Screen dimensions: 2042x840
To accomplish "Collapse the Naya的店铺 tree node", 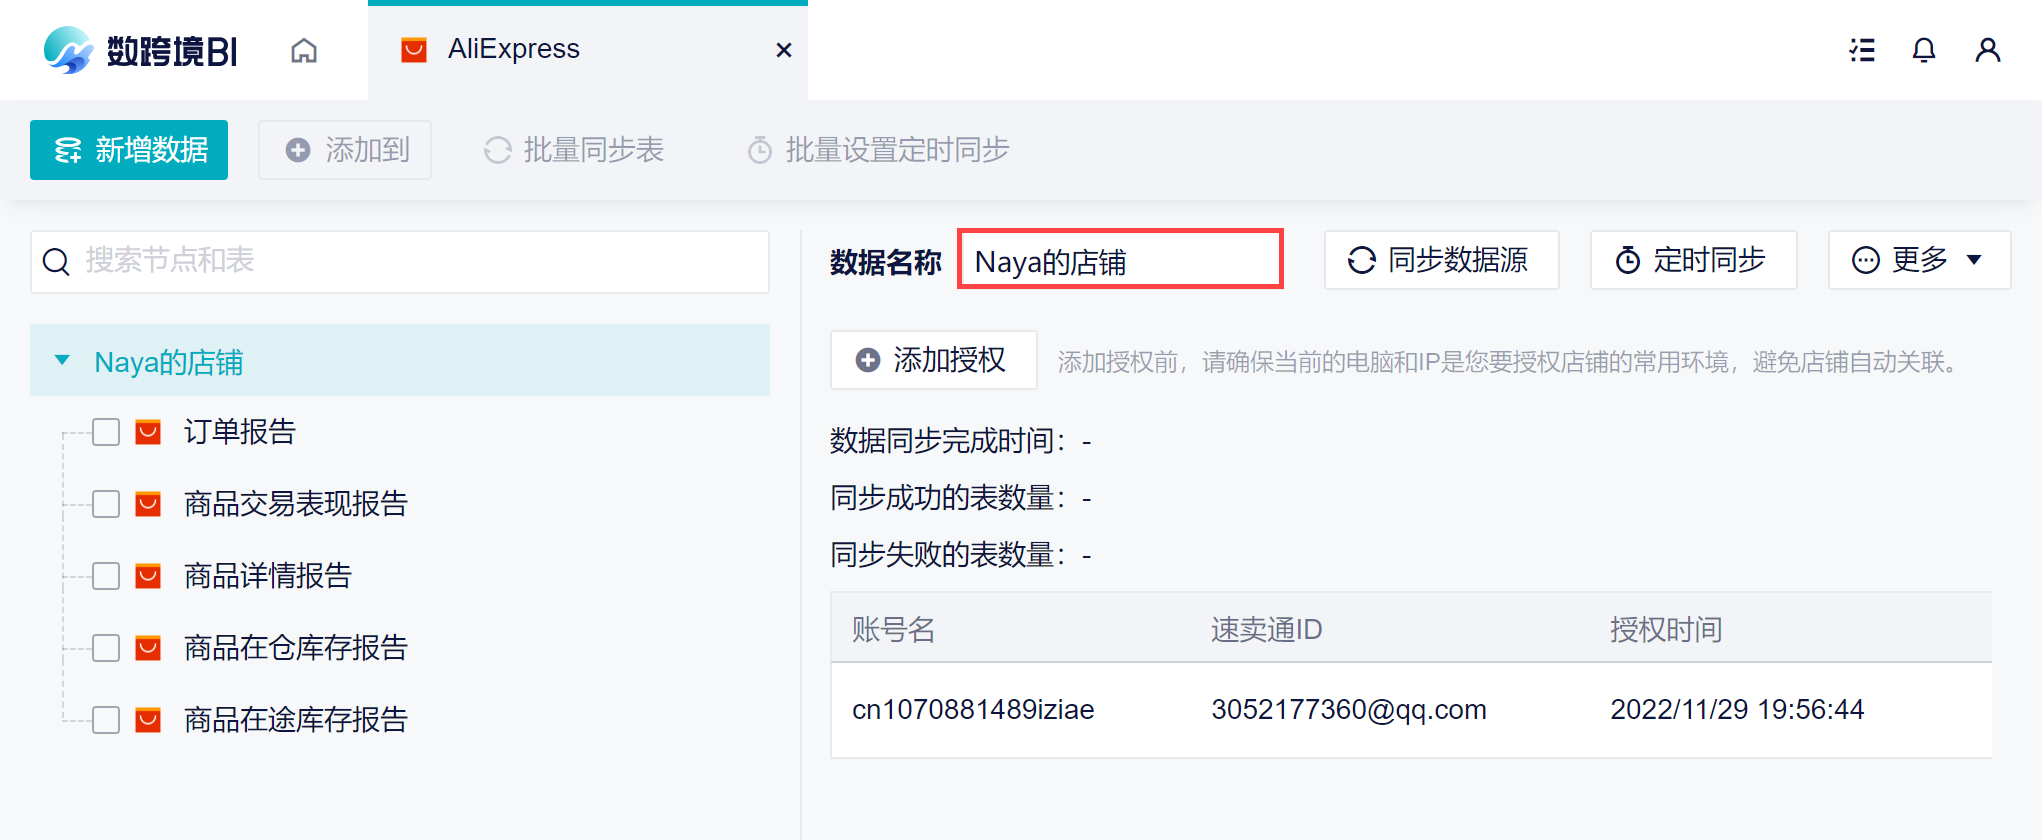I will click(x=62, y=360).
